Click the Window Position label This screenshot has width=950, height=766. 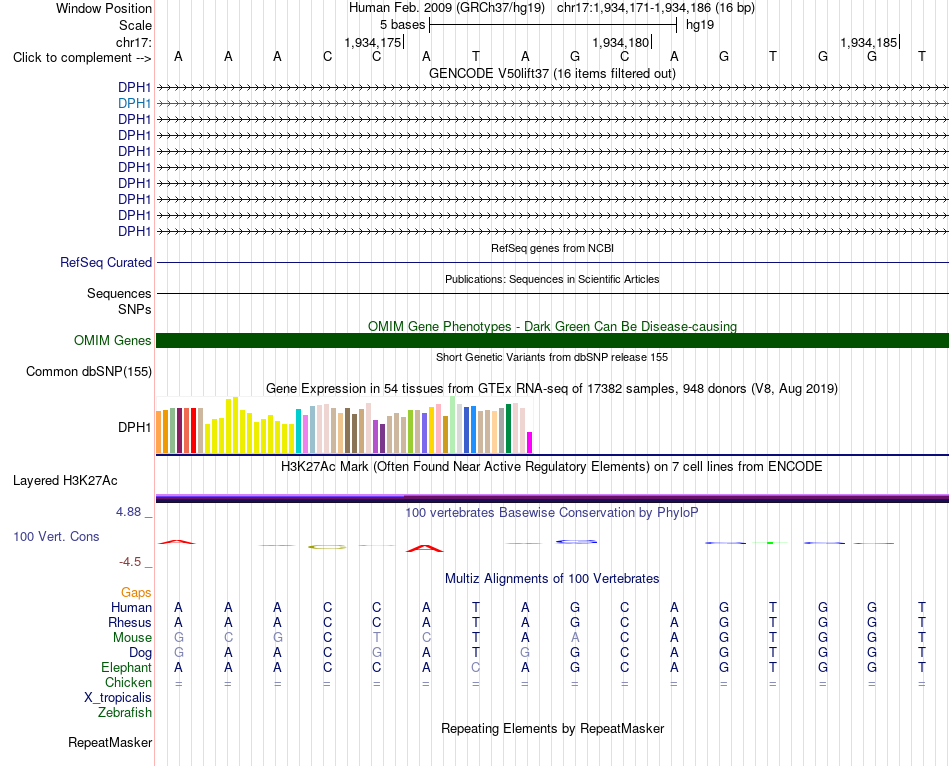tap(104, 8)
